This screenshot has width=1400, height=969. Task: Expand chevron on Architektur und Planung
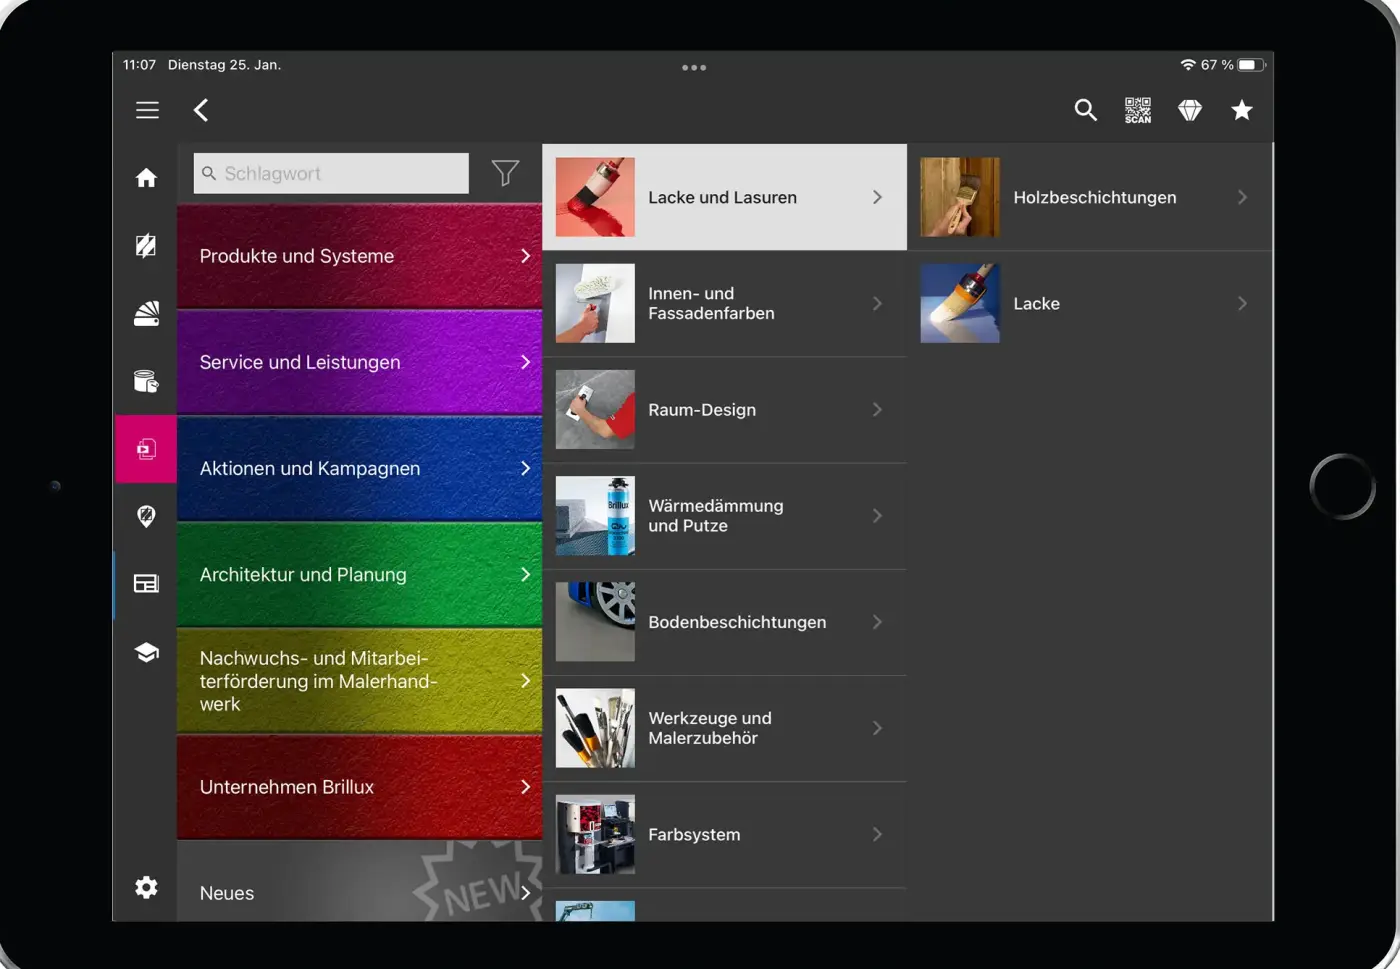[525, 574]
